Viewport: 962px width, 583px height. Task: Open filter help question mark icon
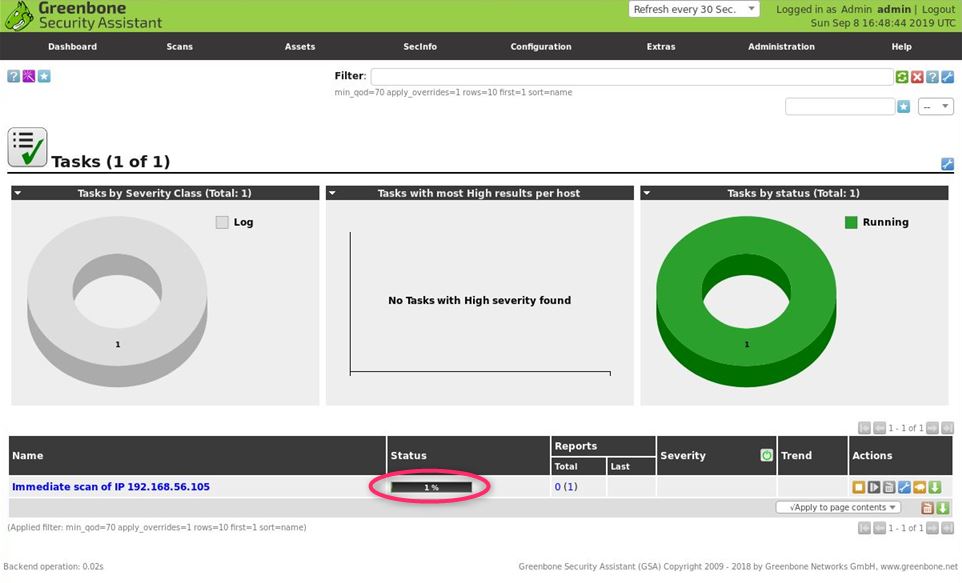click(x=933, y=77)
